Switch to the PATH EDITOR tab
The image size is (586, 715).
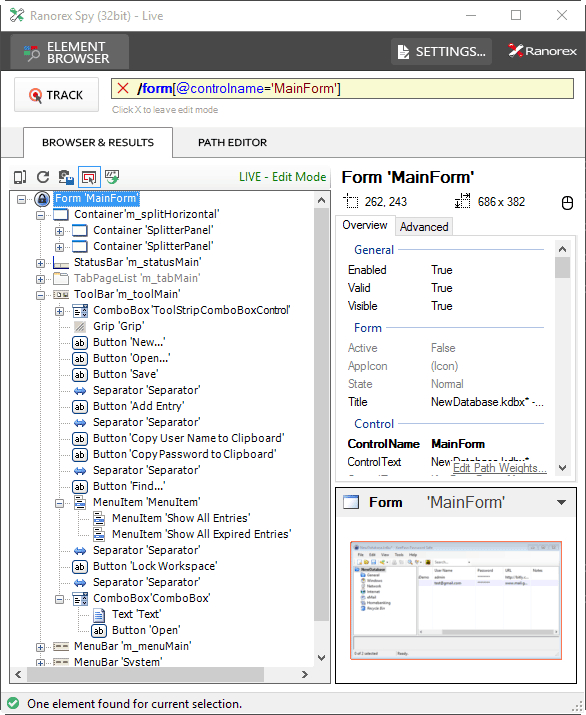click(233, 142)
